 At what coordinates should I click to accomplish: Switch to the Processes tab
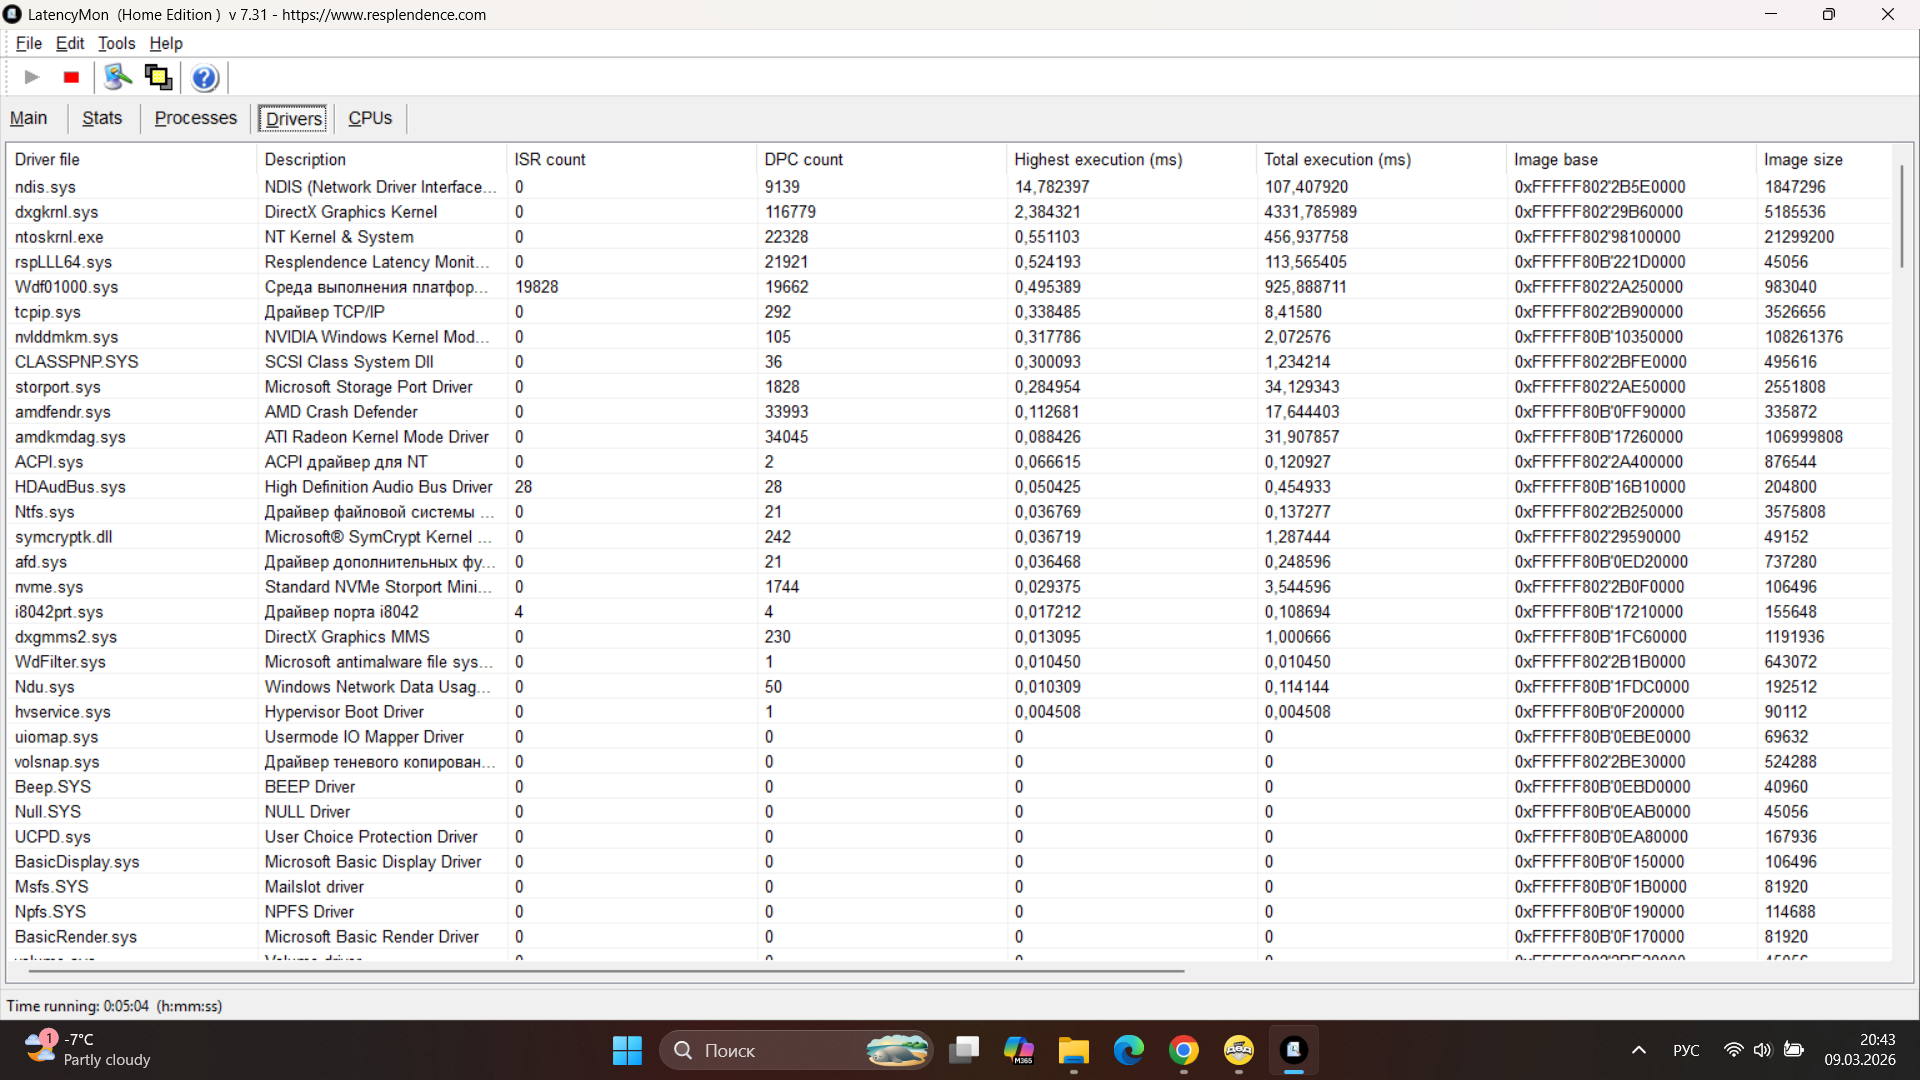click(x=196, y=118)
